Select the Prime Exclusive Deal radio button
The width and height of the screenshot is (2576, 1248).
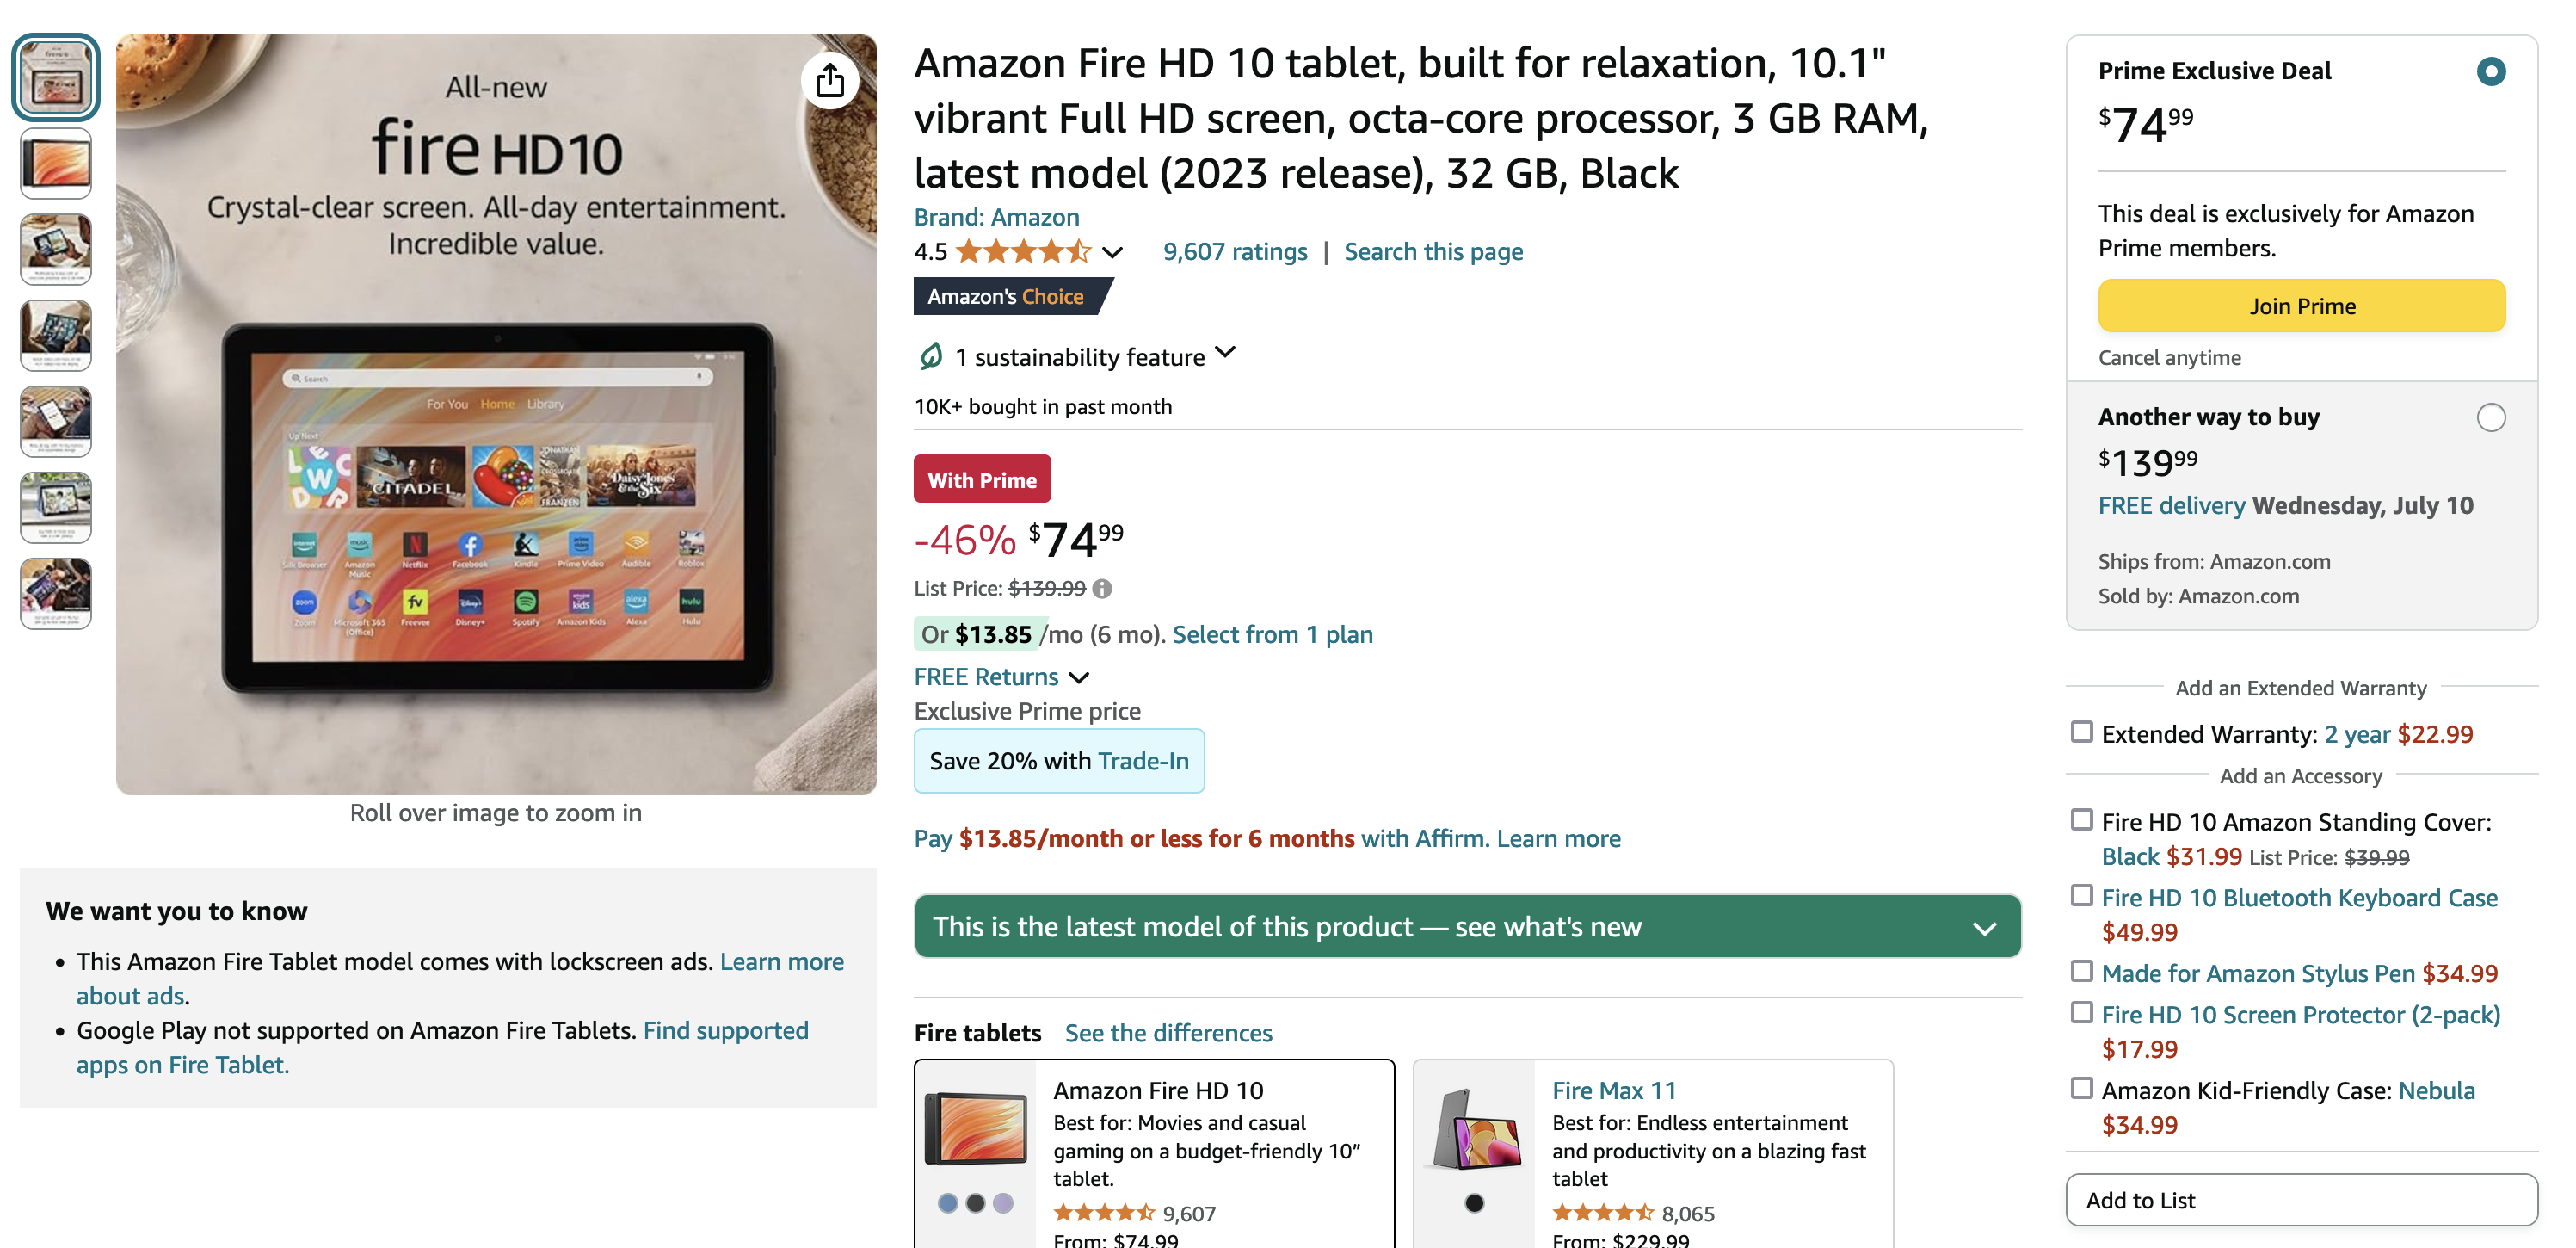click(x=2490, y=70)
